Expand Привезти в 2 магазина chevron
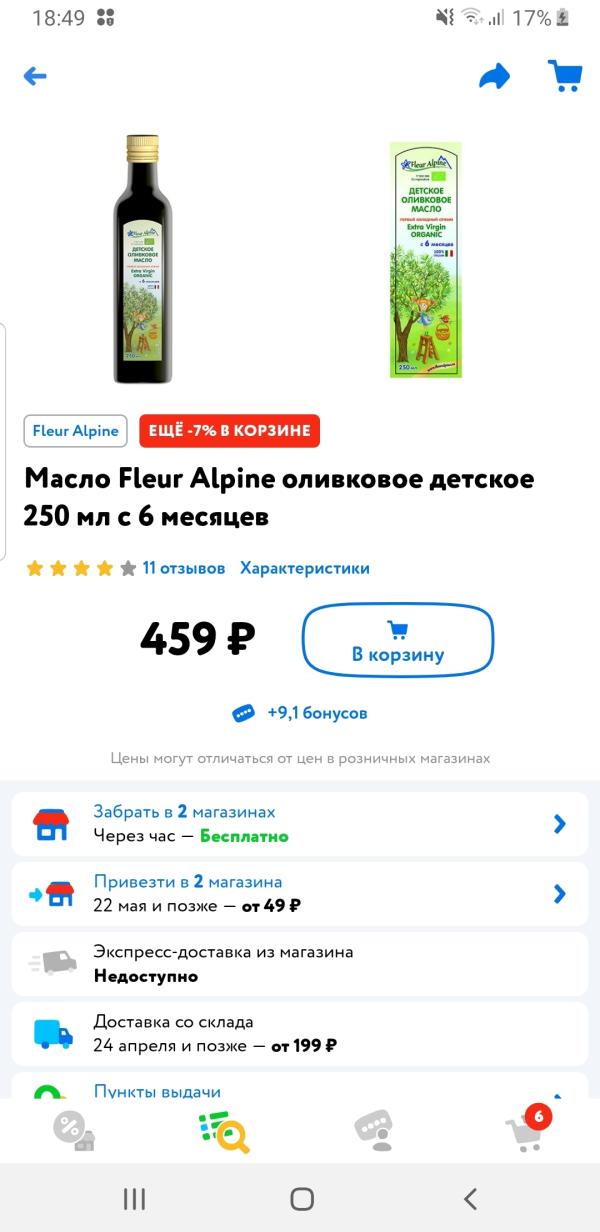This screenshot has height=1232, width=600. [x=560, y=894]
